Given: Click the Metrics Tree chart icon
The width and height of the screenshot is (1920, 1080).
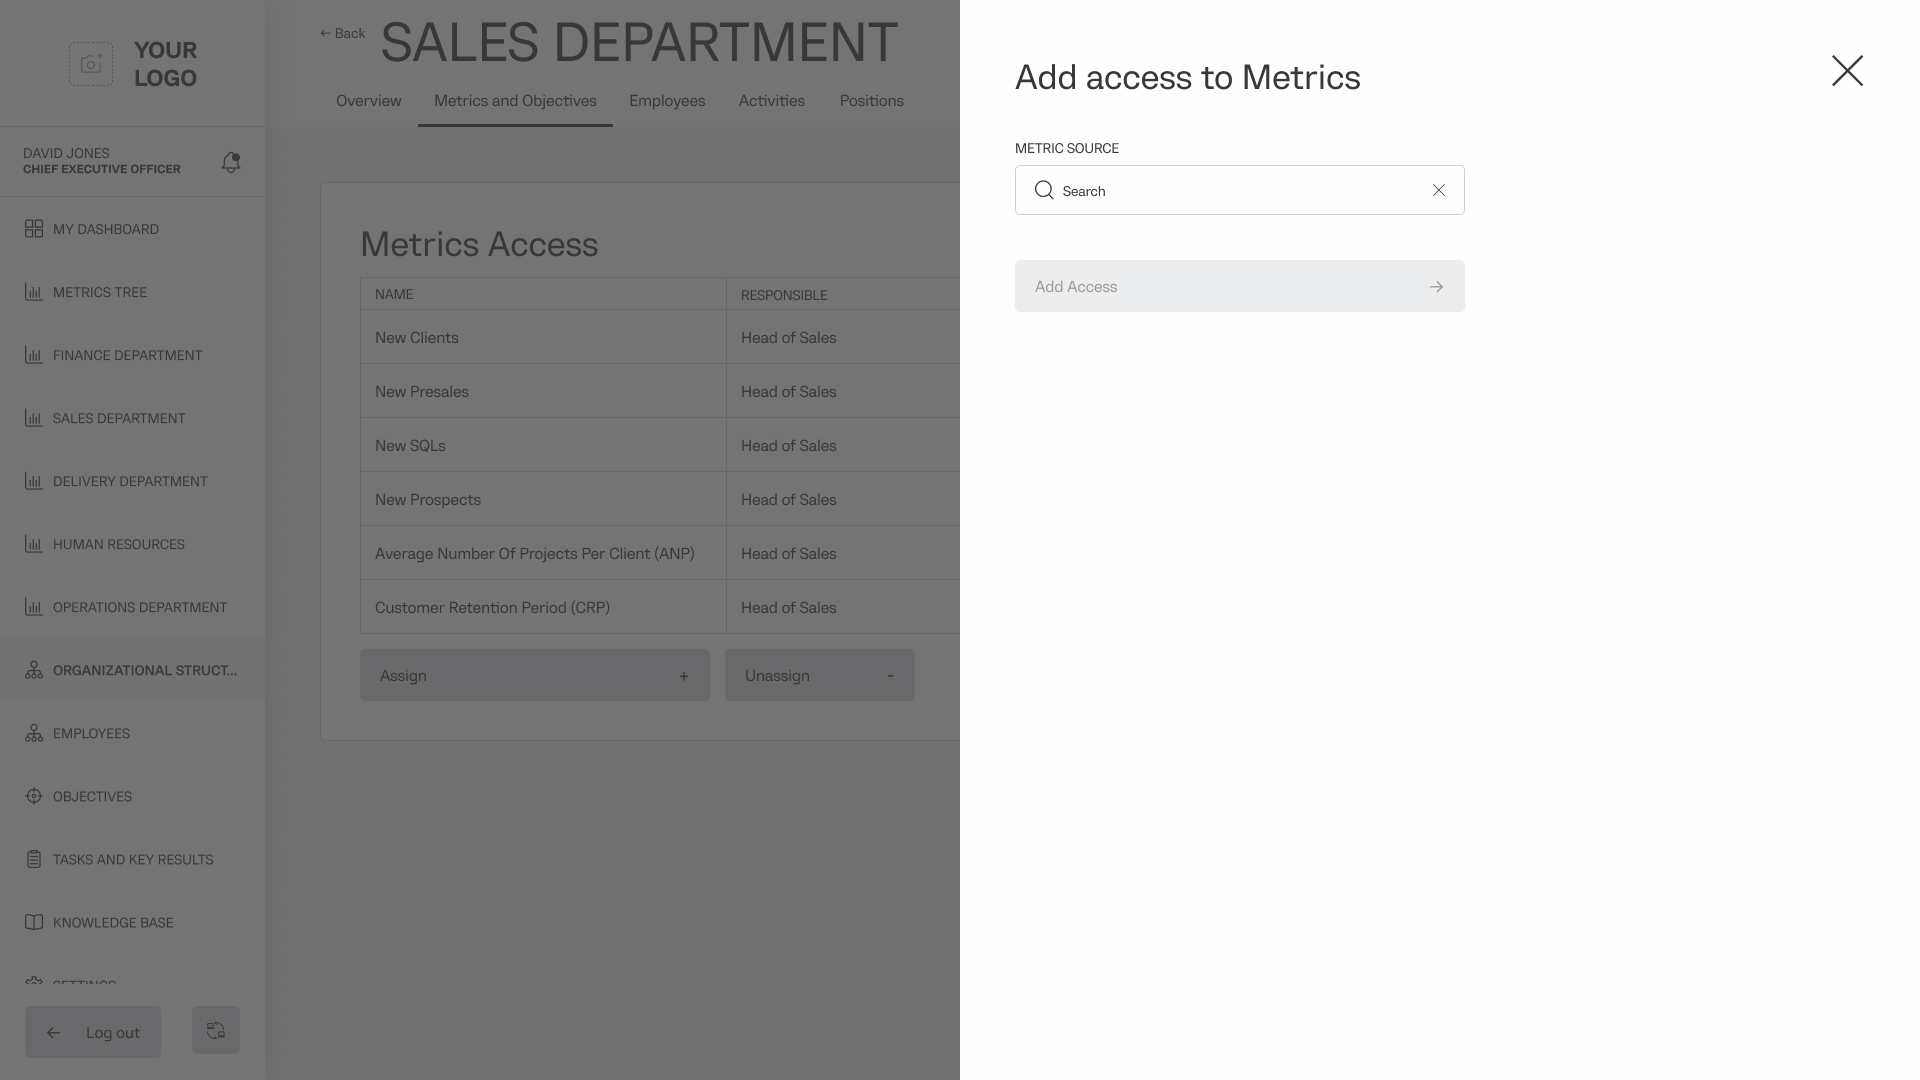Looking at the screenshot, I should click(34, 292).
